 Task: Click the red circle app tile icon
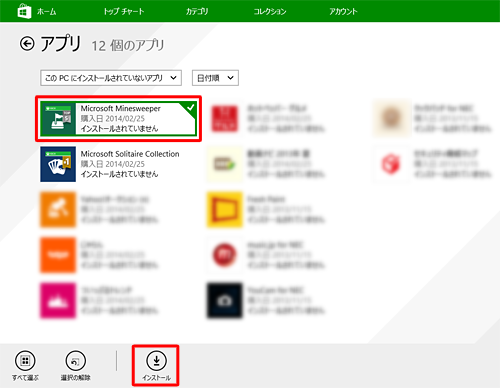tap(225, 255)
